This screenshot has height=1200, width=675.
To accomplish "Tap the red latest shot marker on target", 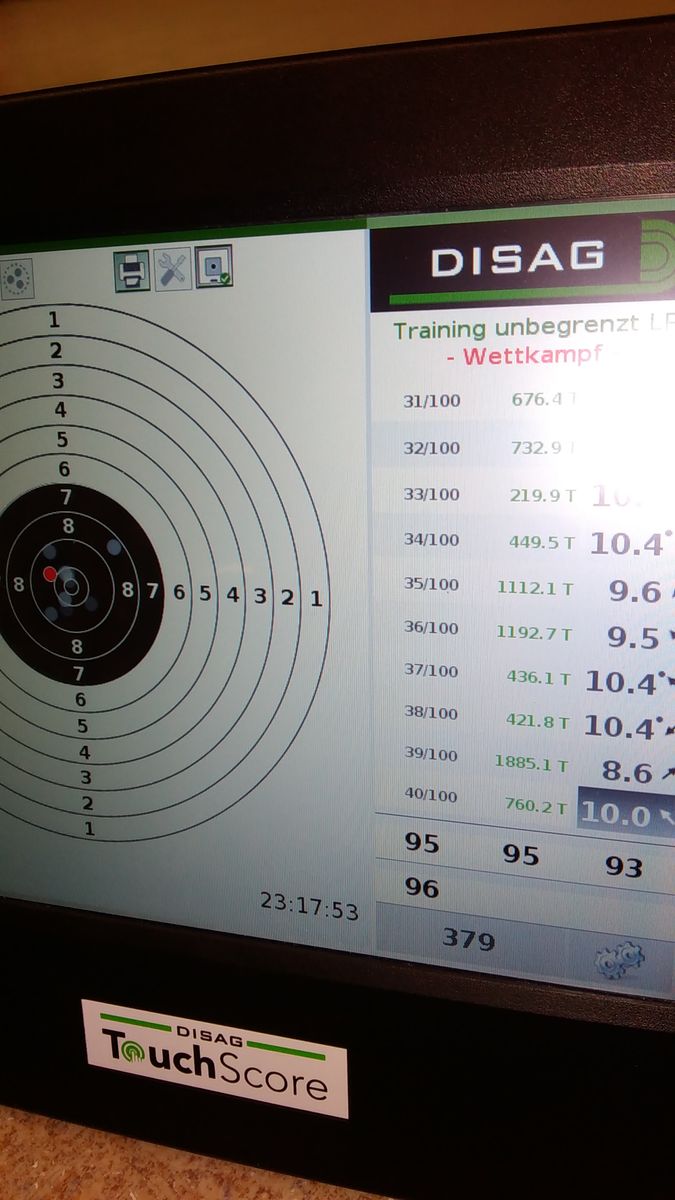I will click(50, 574).
